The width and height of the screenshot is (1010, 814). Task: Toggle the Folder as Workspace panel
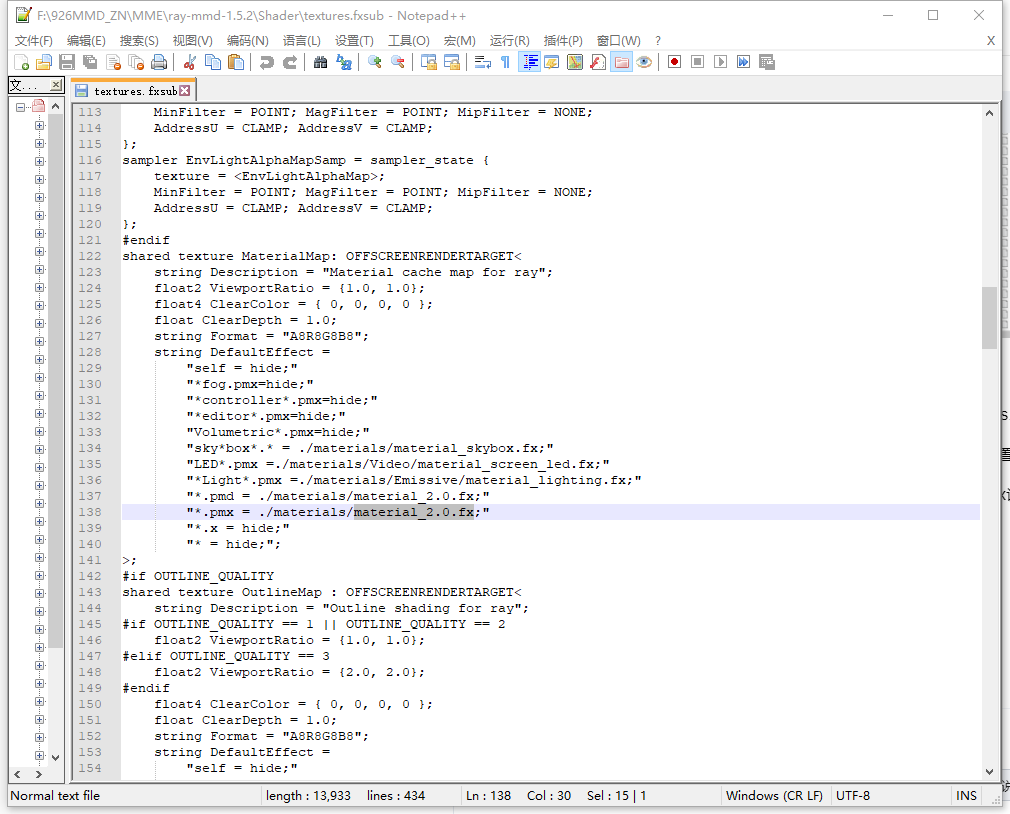coord(621,62)
